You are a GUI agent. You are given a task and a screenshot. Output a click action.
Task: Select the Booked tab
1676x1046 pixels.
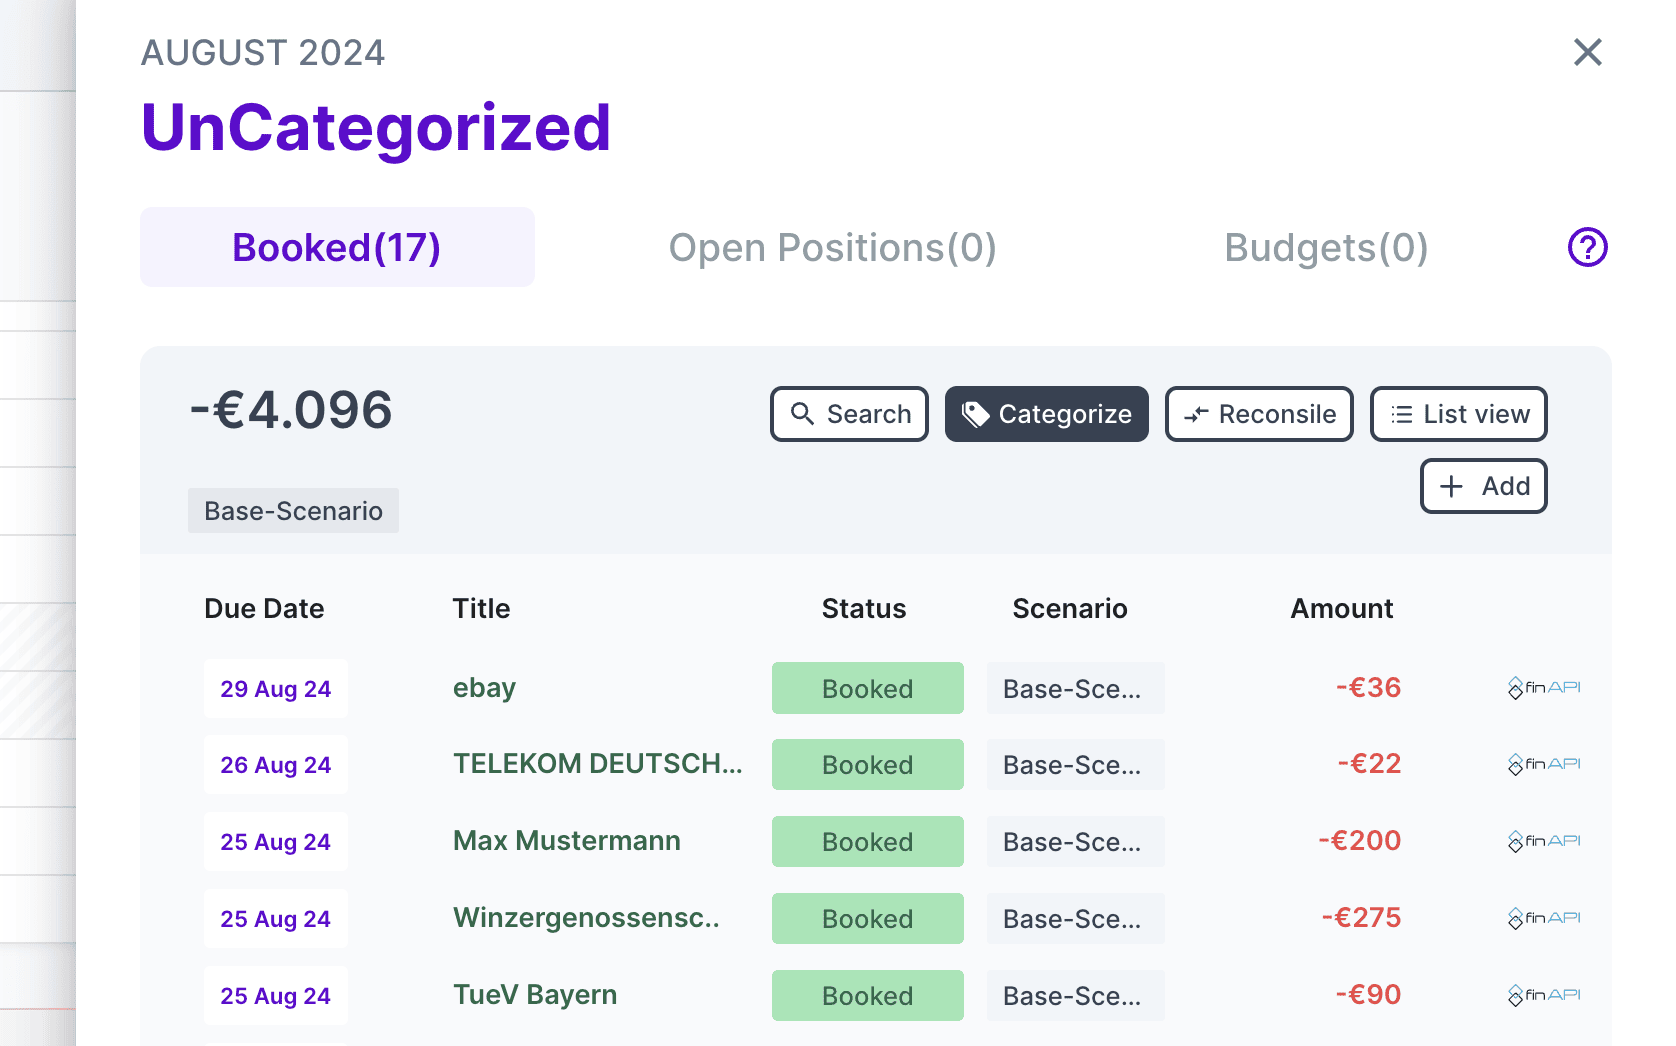coord(337,248)
